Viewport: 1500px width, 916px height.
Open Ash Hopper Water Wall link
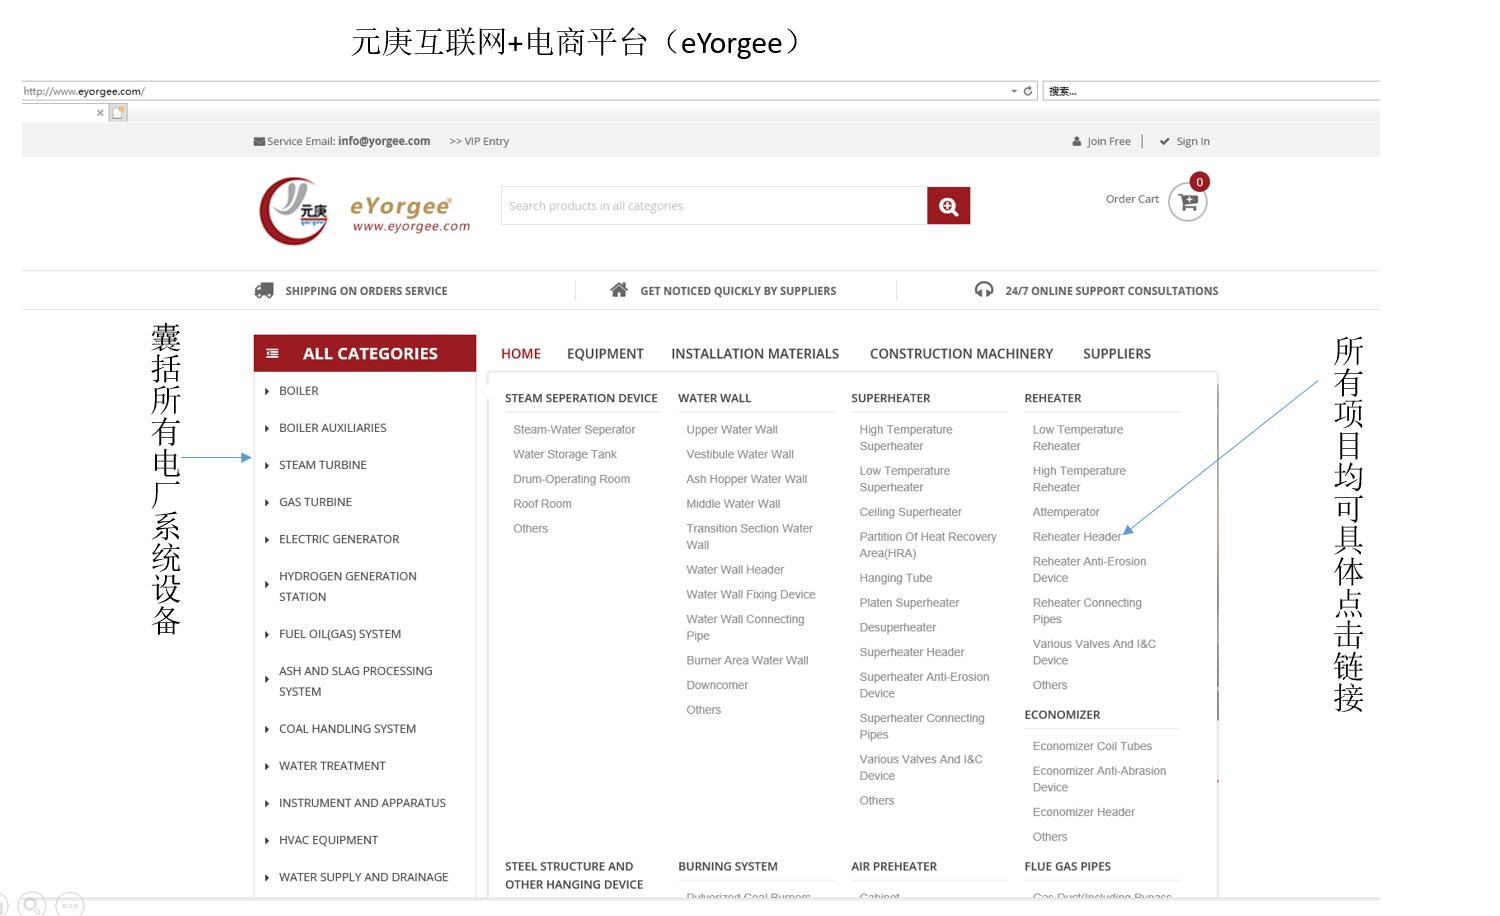pyautogui.click(x=747, y=479)
